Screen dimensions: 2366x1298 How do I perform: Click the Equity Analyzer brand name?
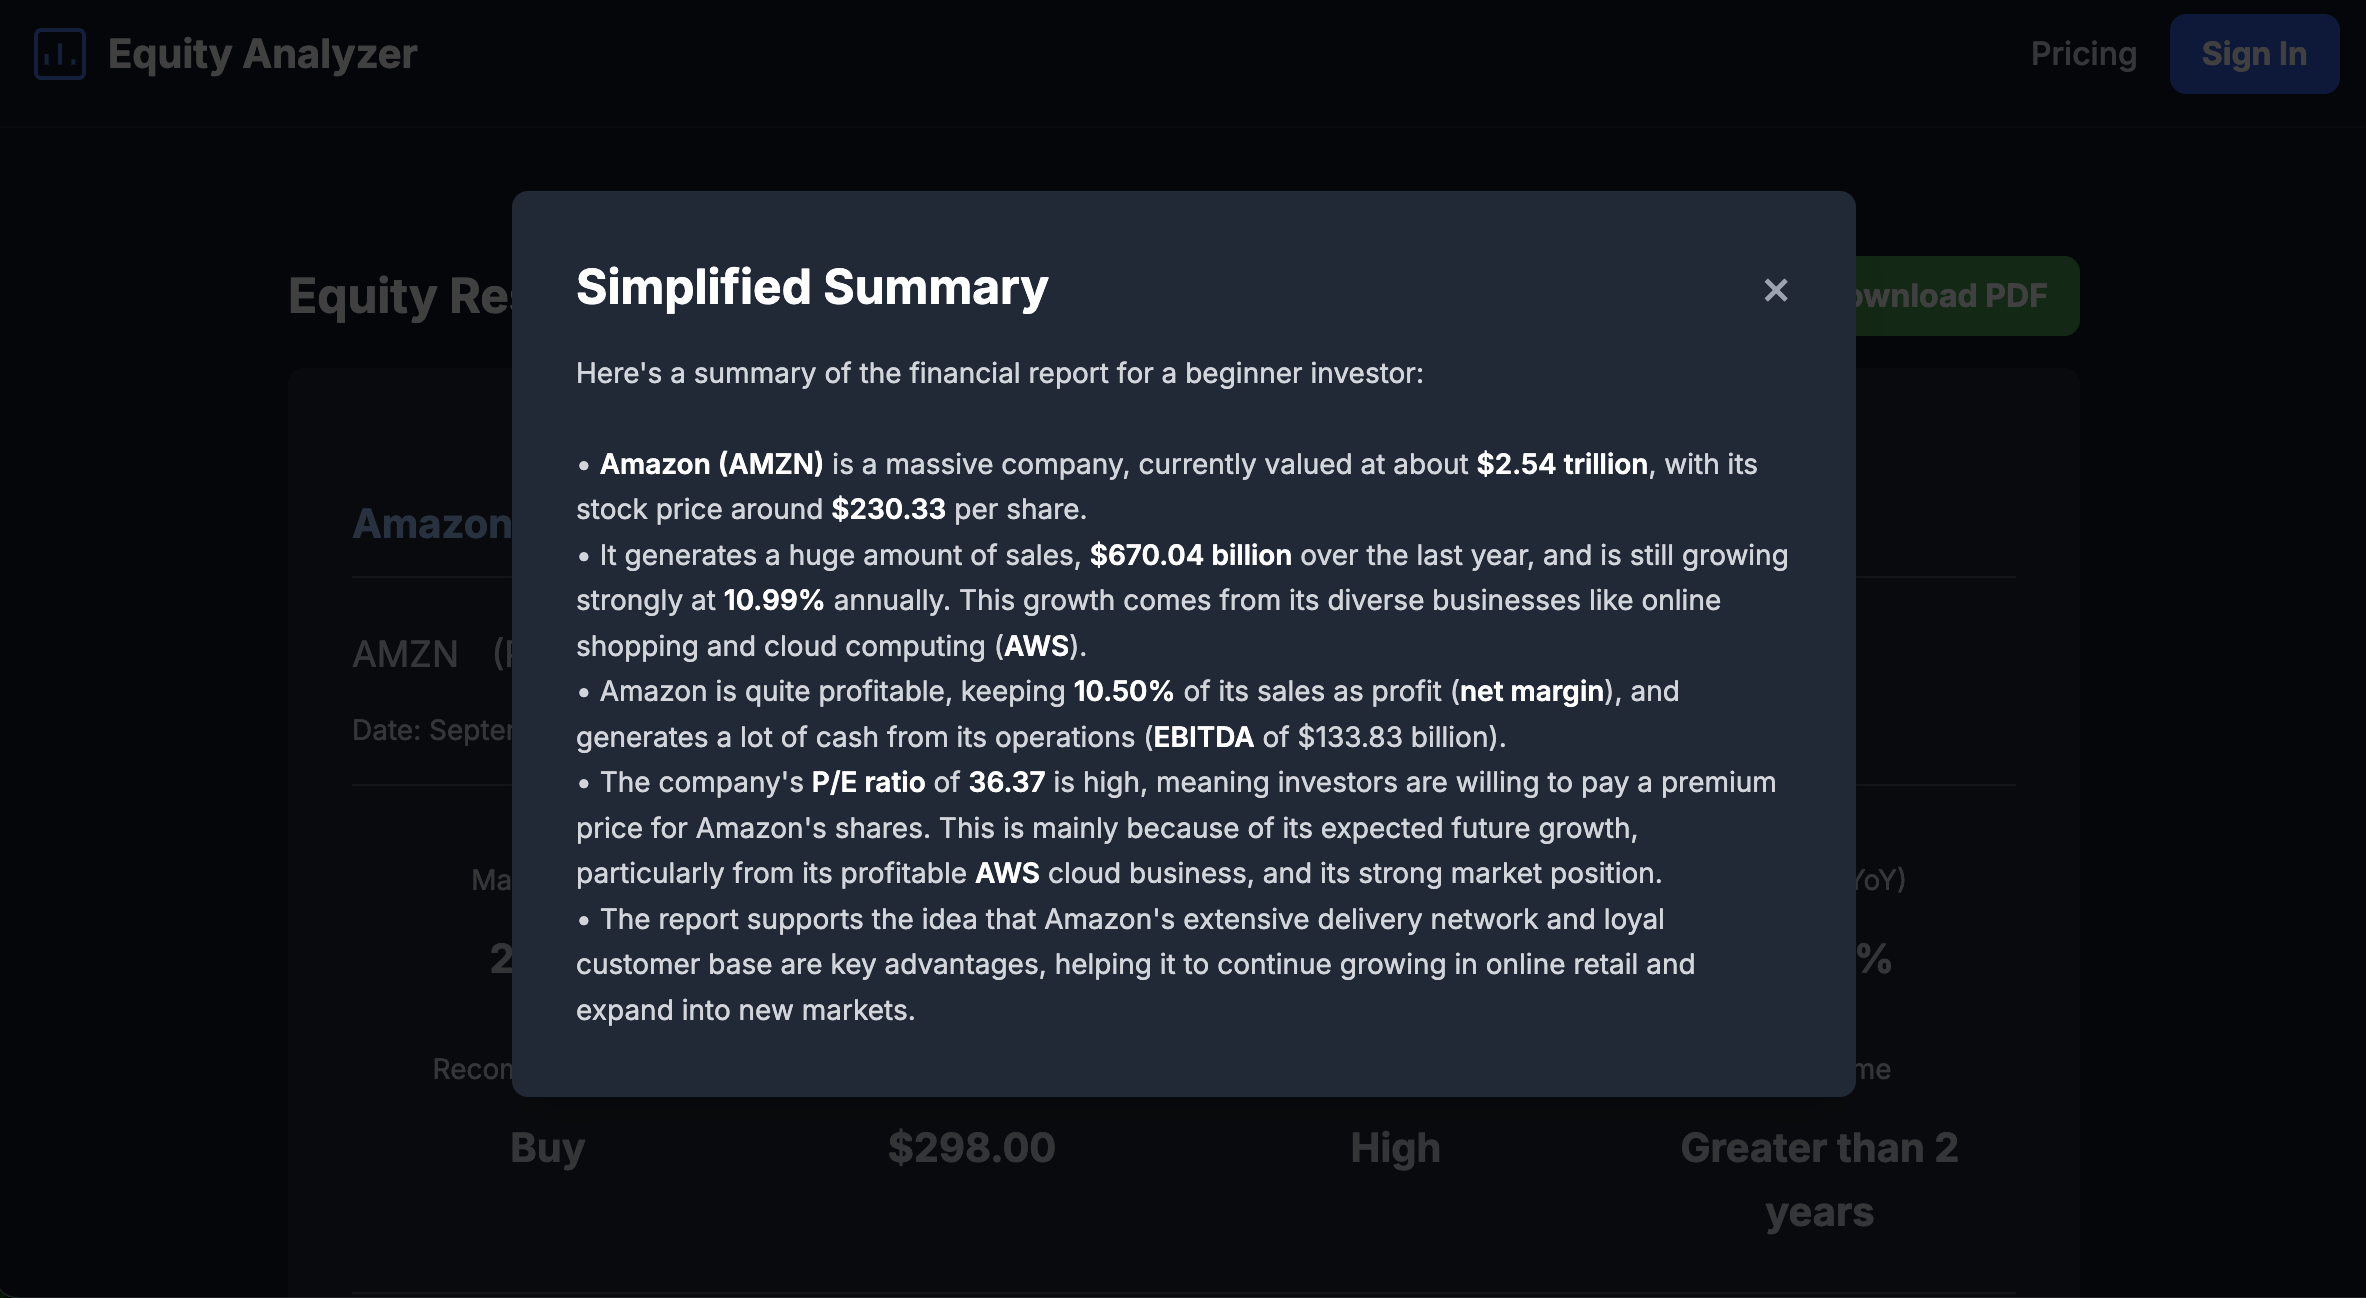[263, 54]
